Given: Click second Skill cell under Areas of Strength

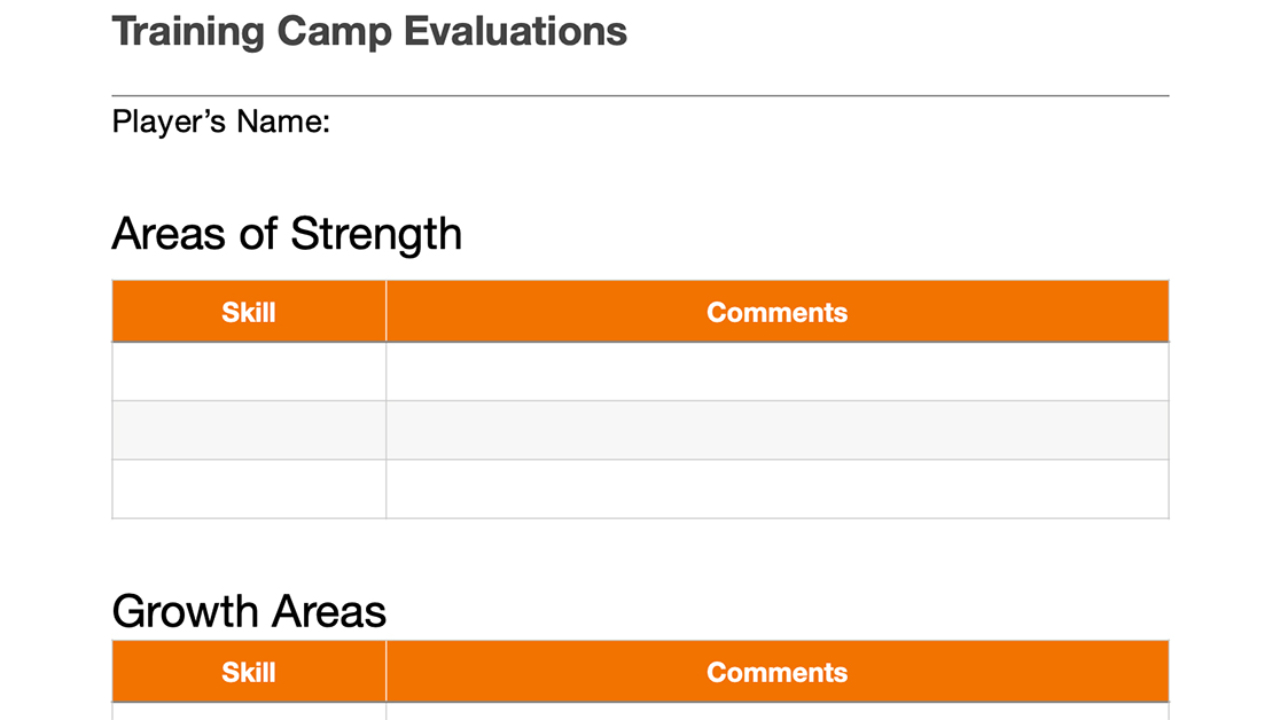Looking at the screenshot, I should [248, 430].
